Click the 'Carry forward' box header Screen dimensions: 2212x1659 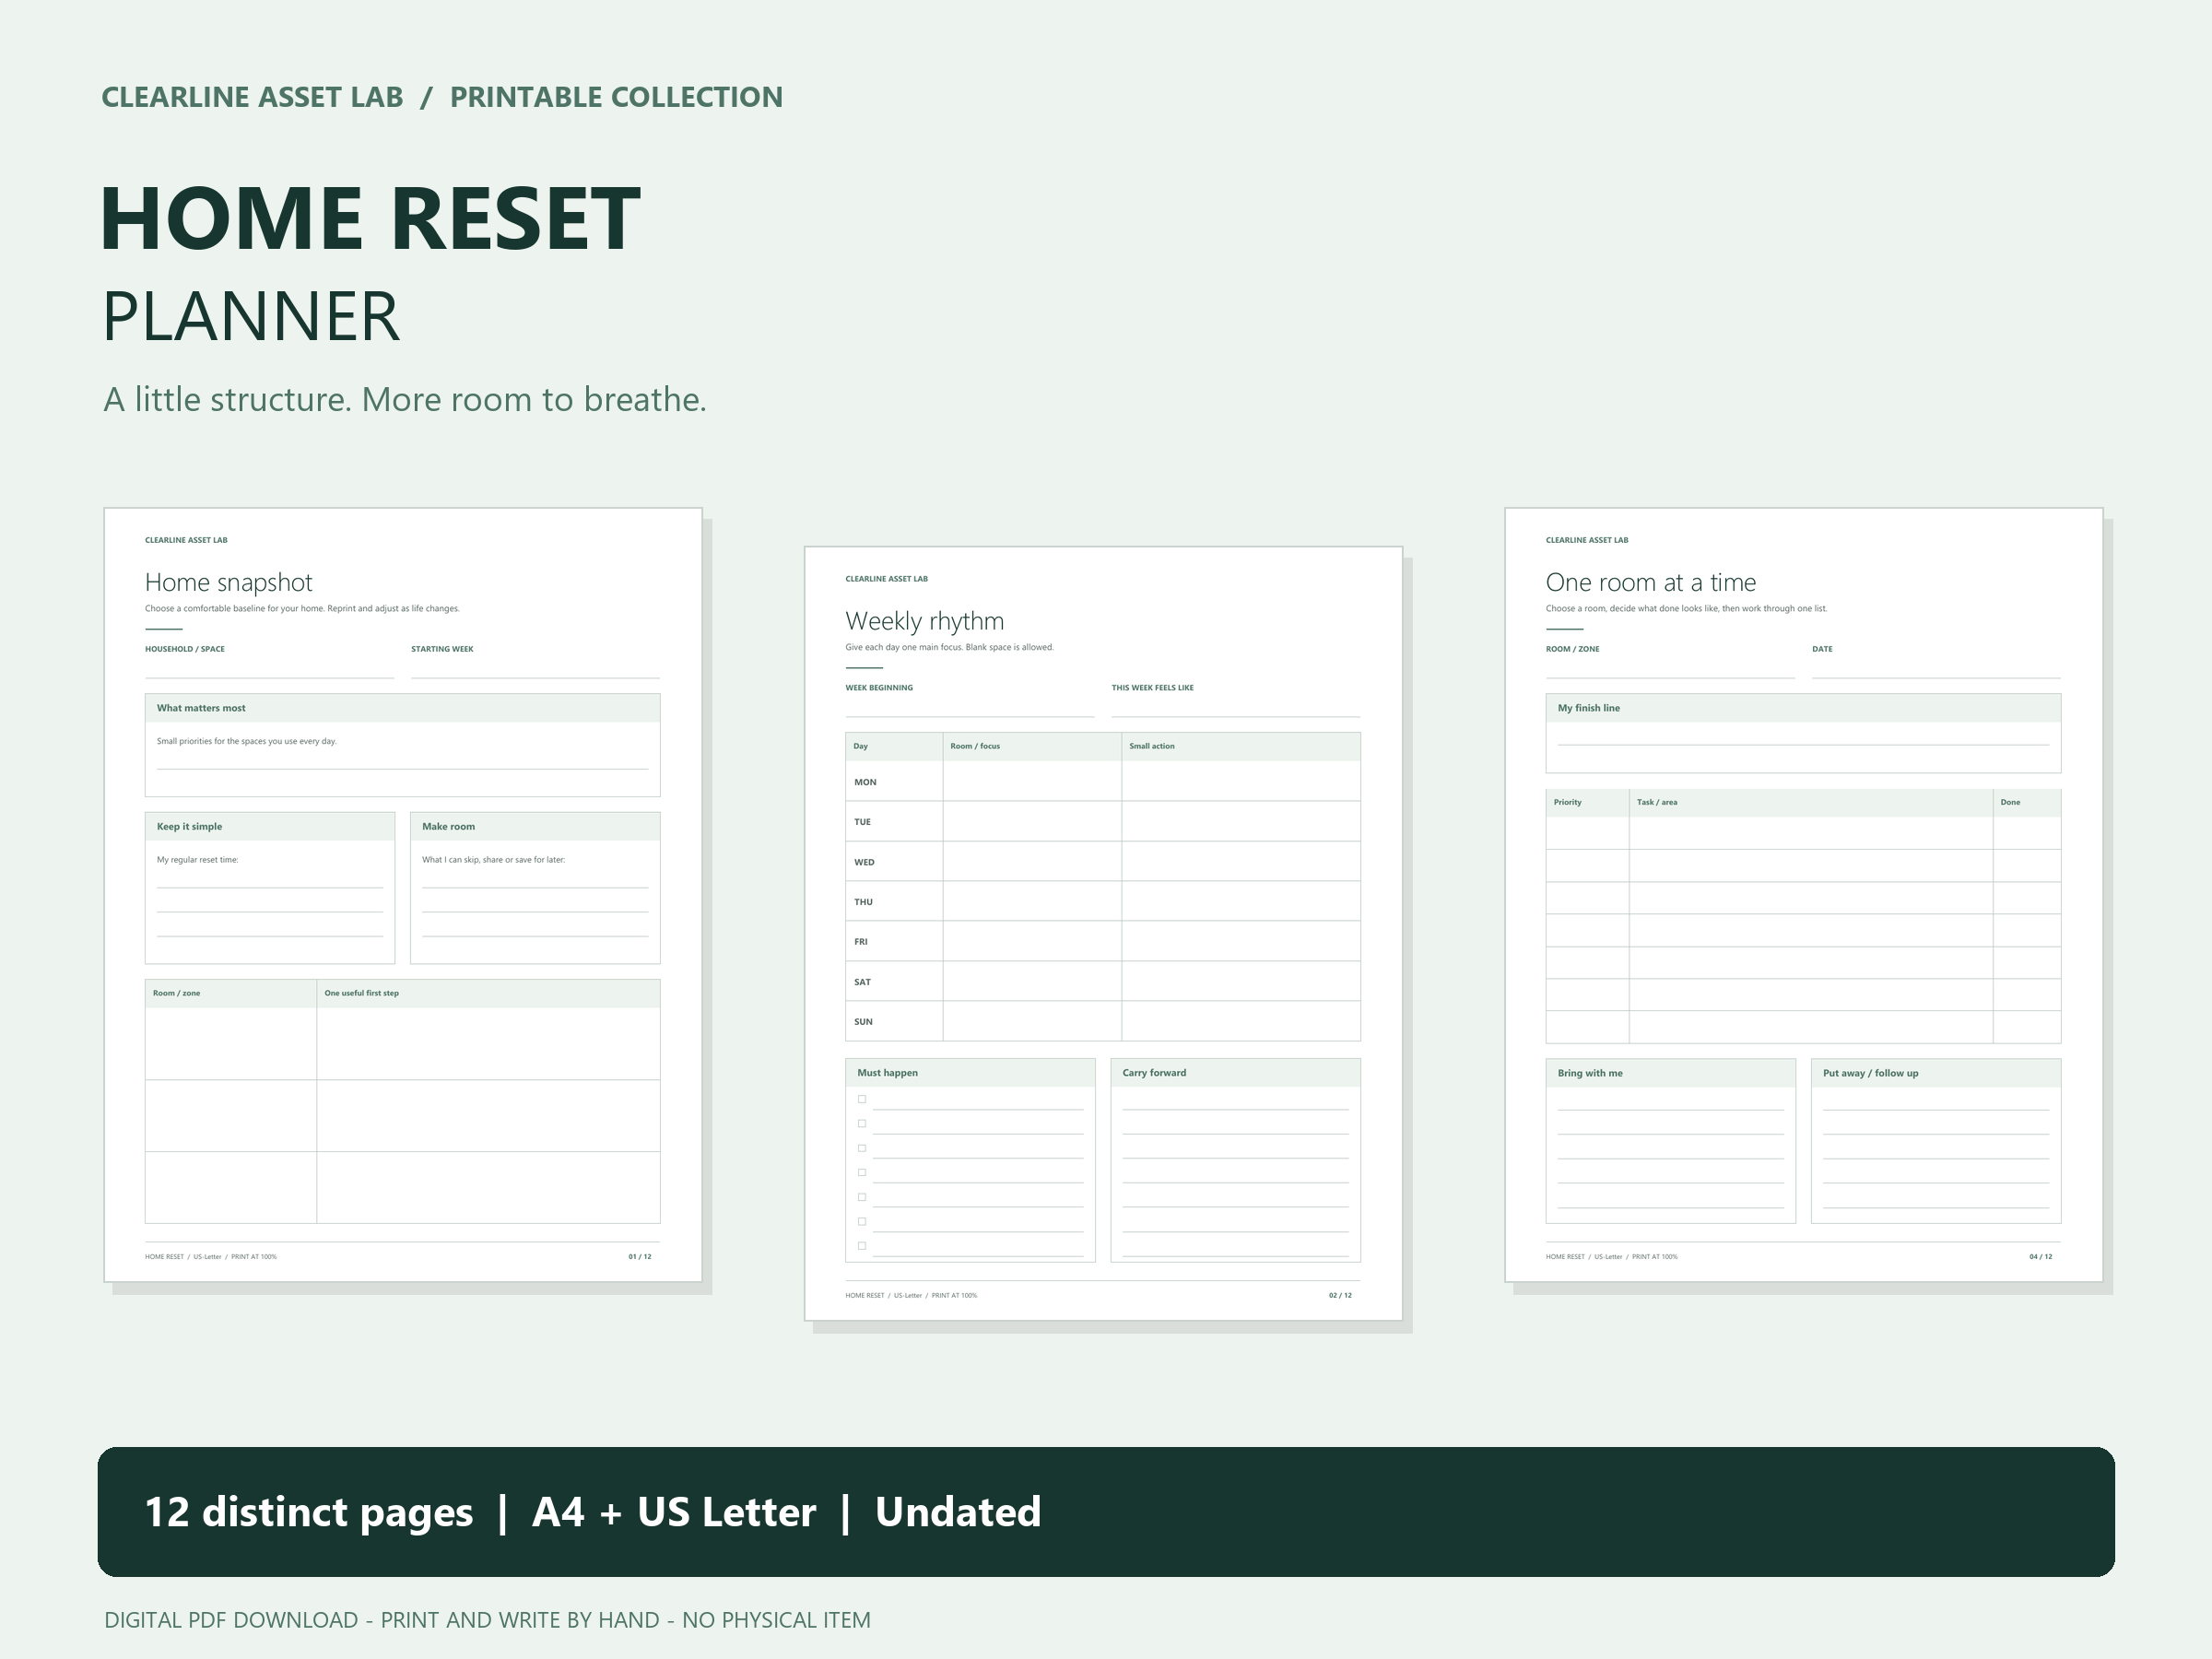coord(1236,1073)
